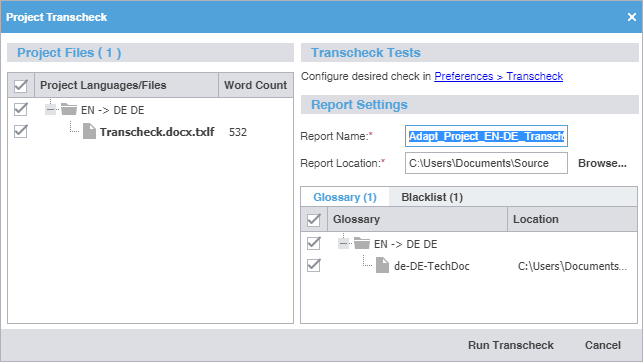Uncheck the EN -> DE DE project language checkbox
Screen dimensions: 643x362
21,109
